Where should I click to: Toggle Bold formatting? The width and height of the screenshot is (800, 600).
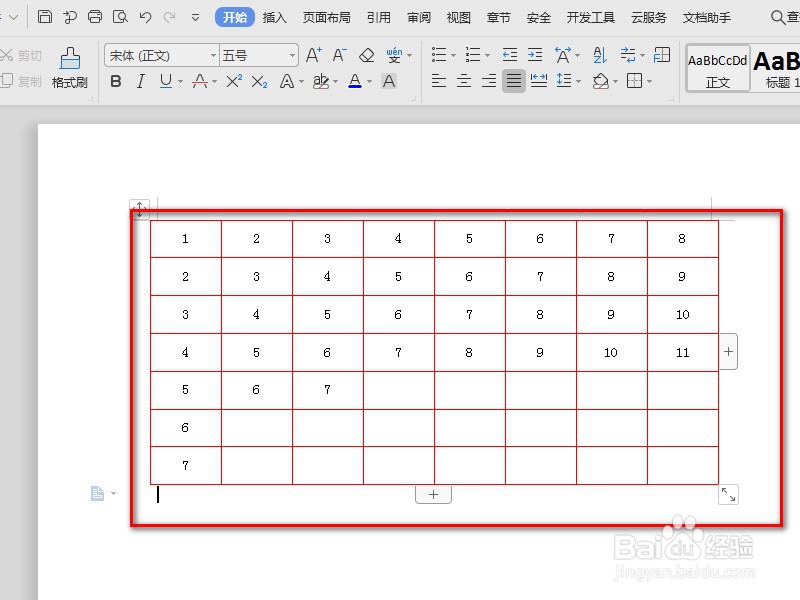(116, 81)
